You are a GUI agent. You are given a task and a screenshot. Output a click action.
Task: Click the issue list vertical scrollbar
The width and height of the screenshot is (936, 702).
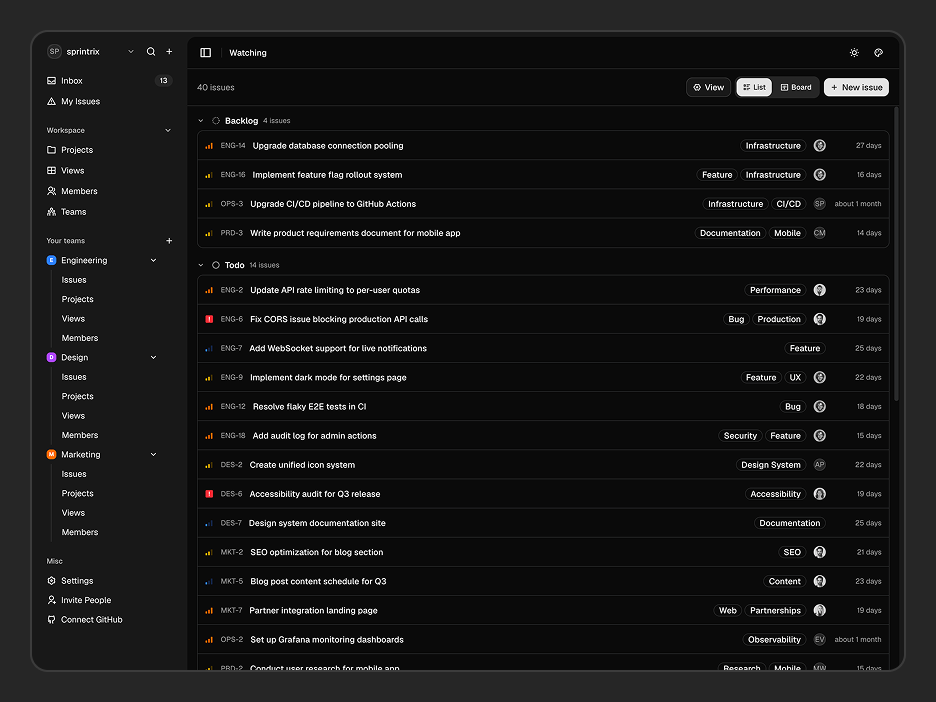(896, 254)
